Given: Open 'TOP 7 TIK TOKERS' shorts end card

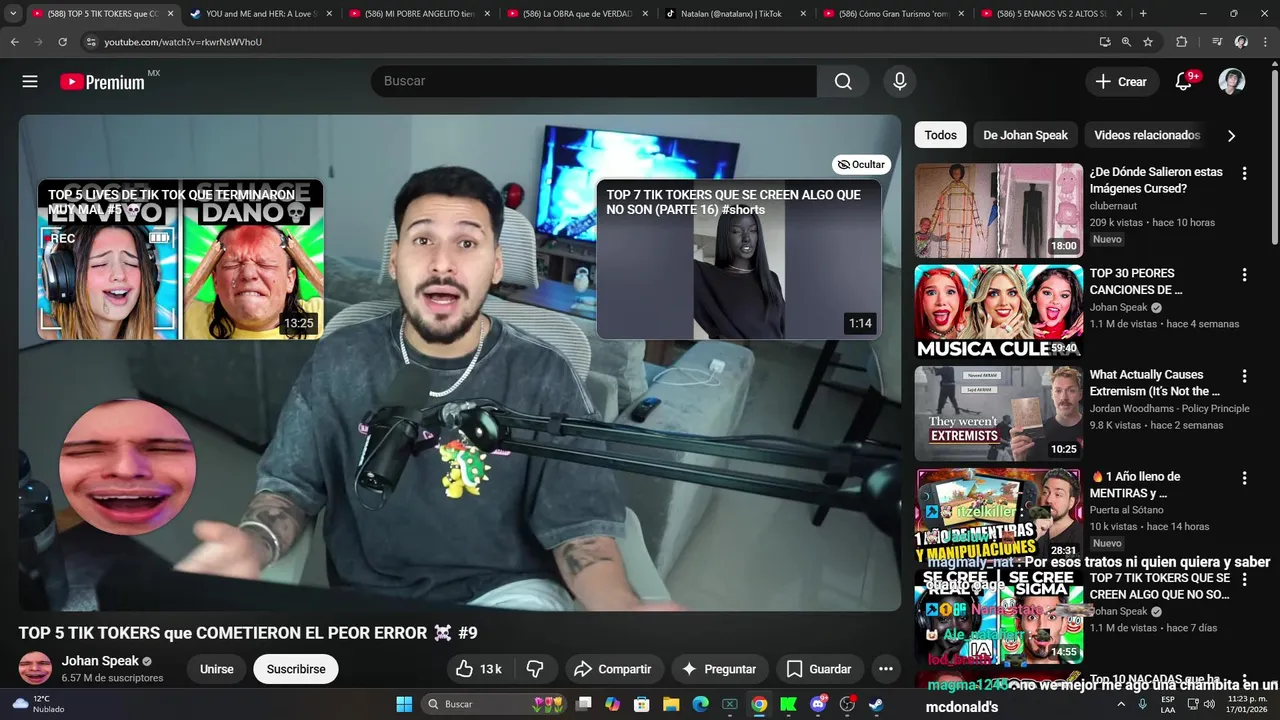Looking at the screenshot, I should [x=739, y=259].
